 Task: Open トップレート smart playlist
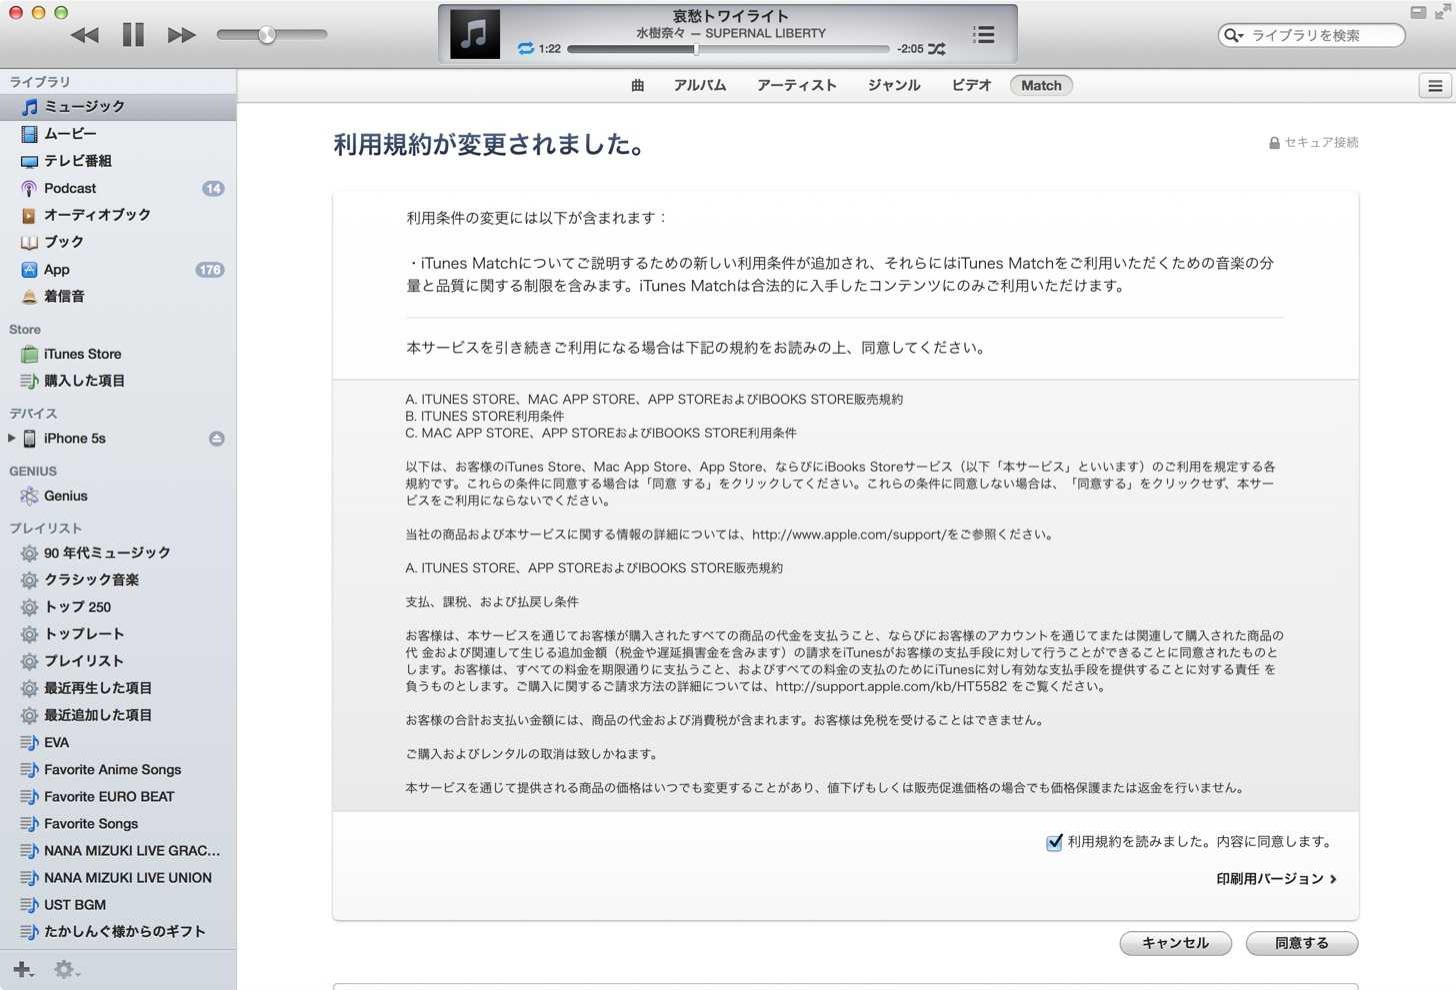[118, 634]
